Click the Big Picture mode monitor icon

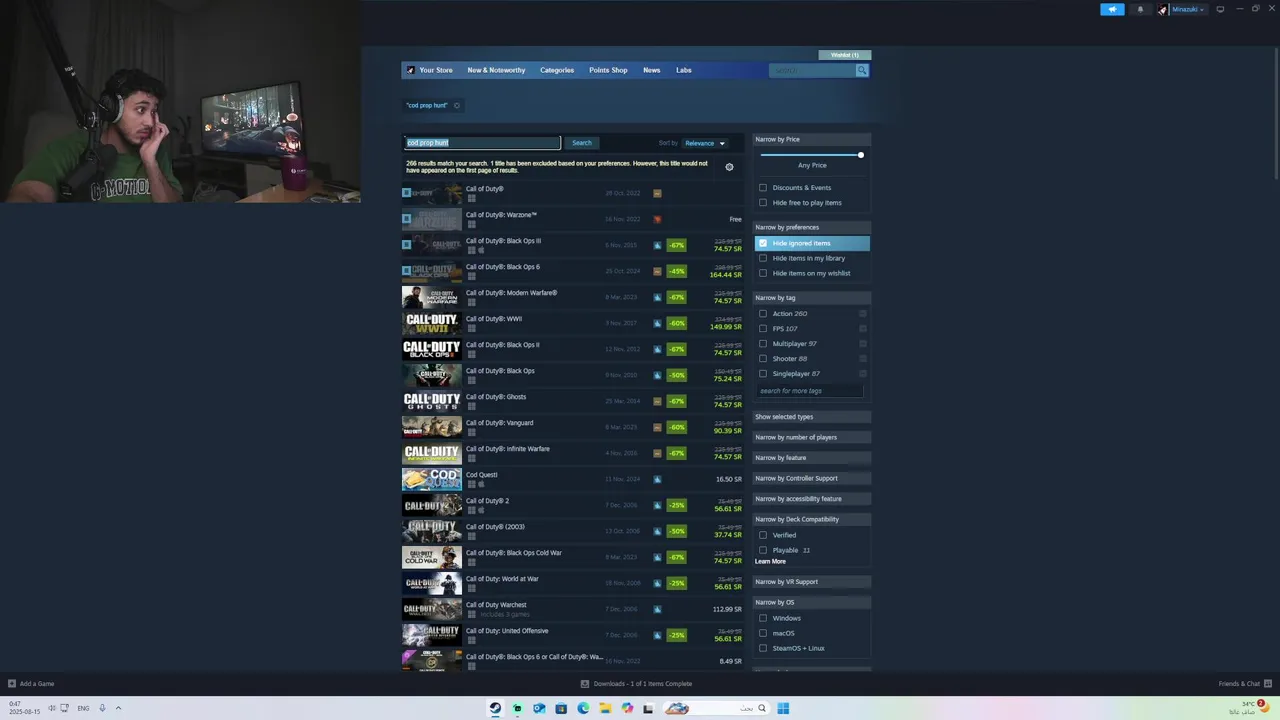(1220, 9)
